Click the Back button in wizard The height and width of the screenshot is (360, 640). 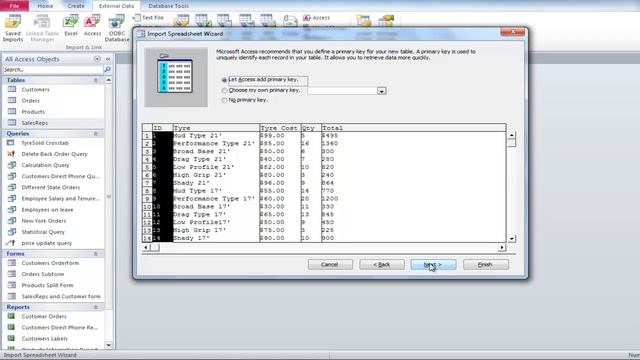(382, 264)
